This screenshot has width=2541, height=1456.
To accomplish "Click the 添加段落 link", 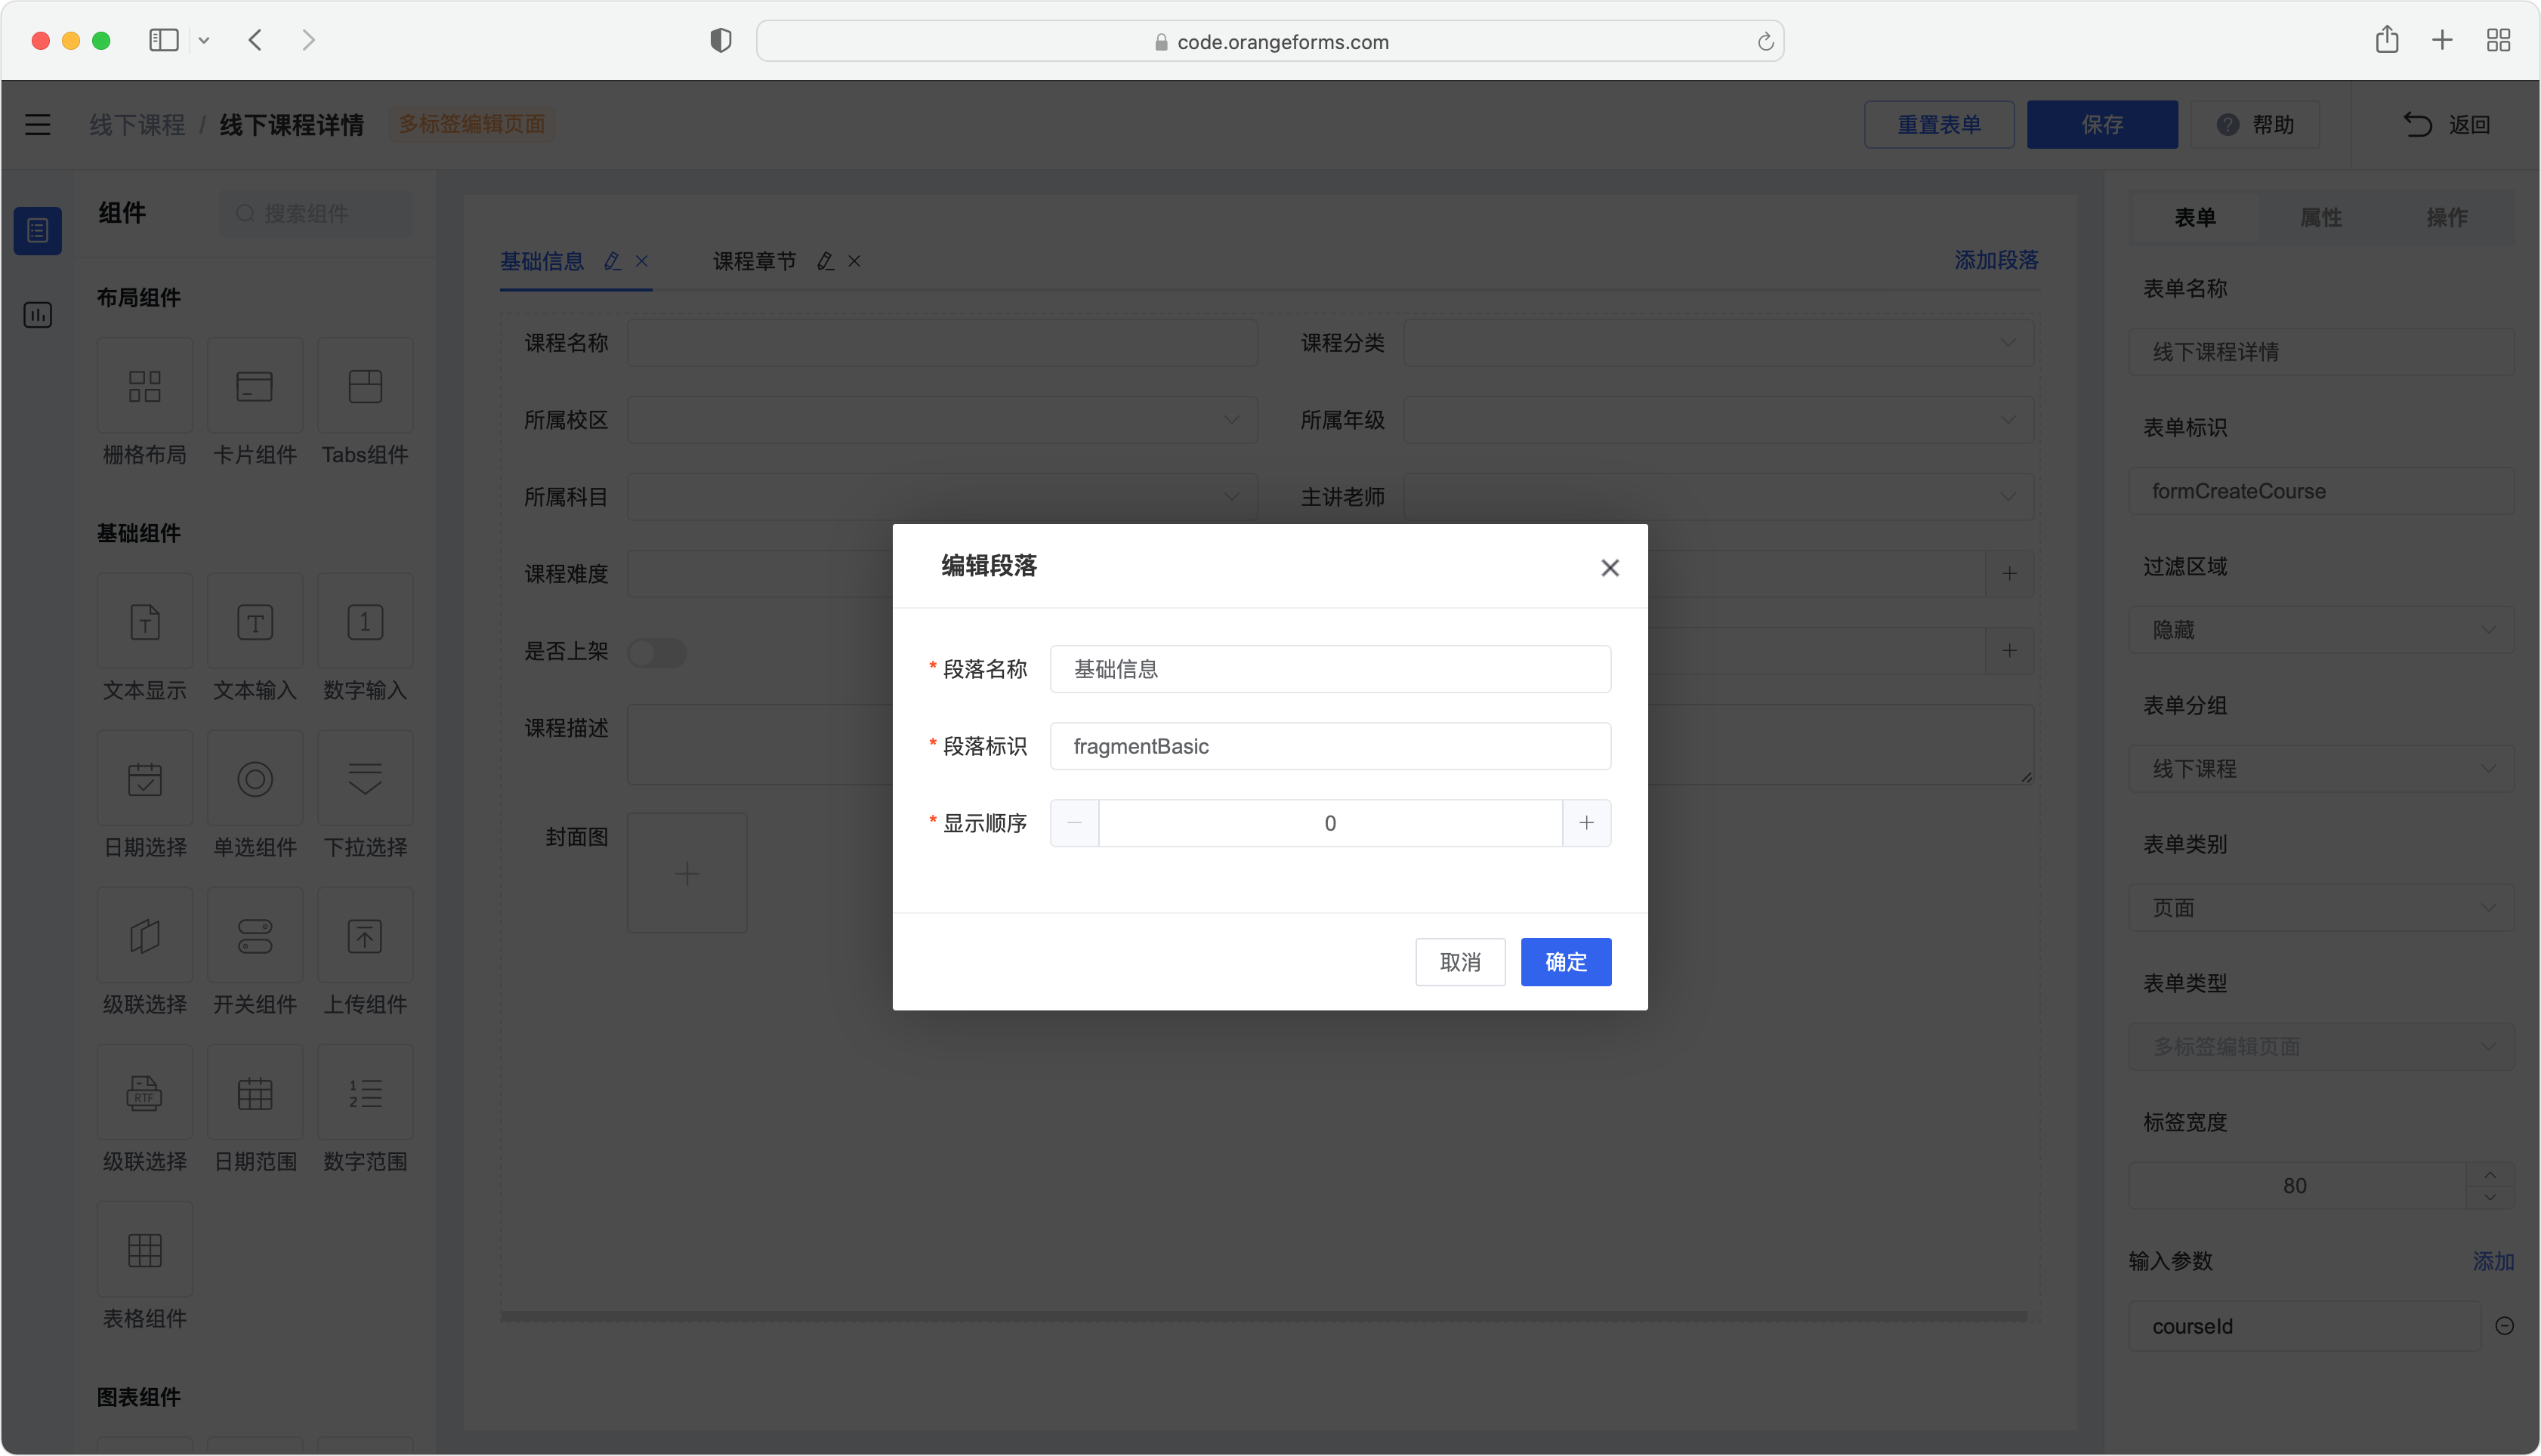I will point(1996,261).
